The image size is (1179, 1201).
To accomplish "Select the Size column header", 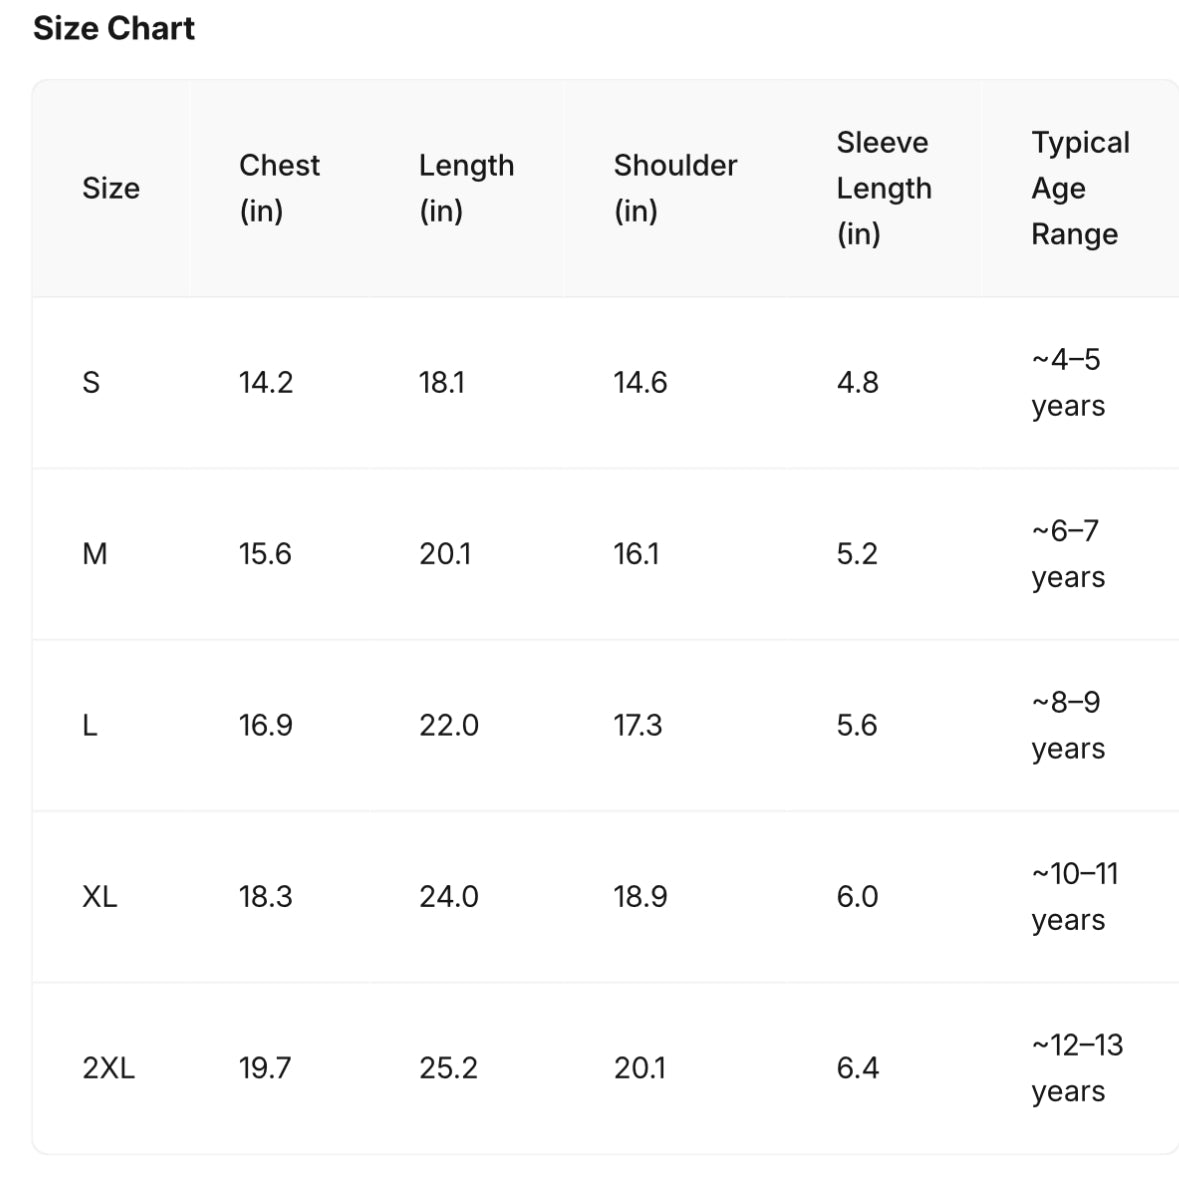I will pos(111,188).
